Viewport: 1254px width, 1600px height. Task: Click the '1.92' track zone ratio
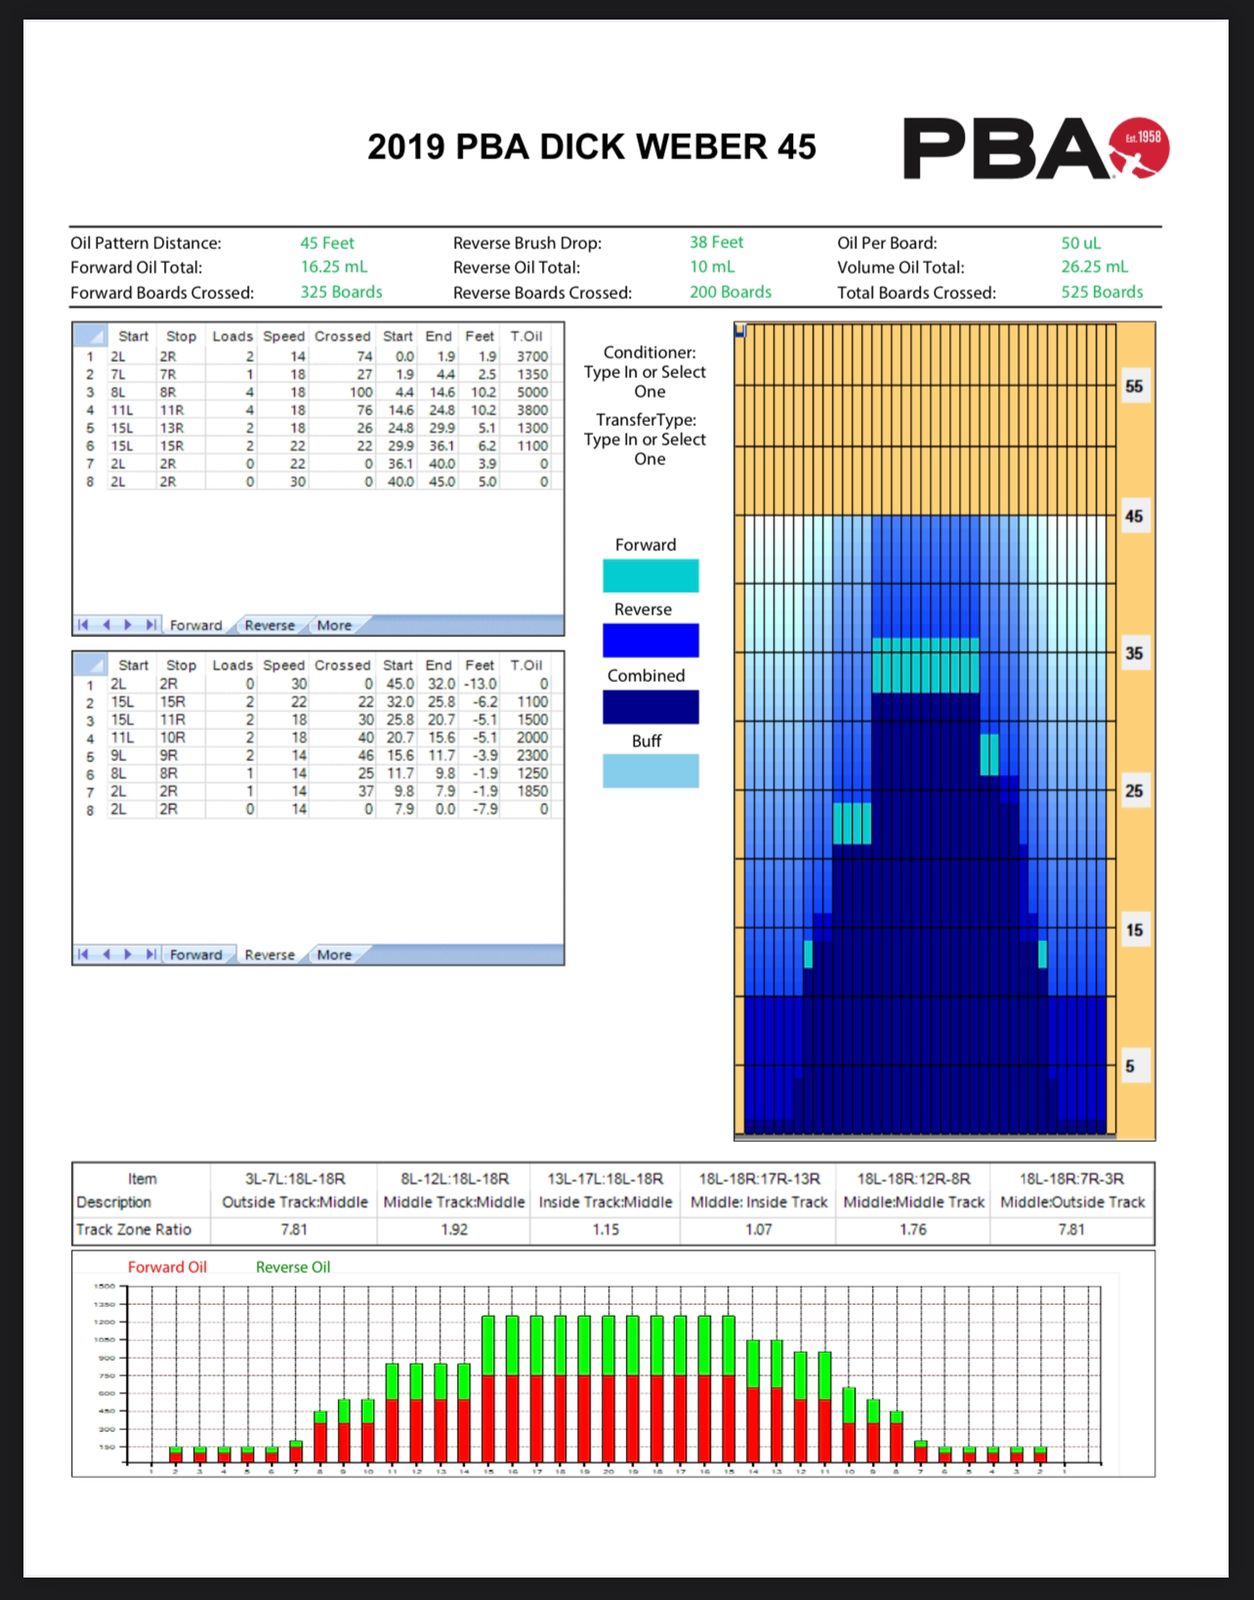[x=454, y=1229]
